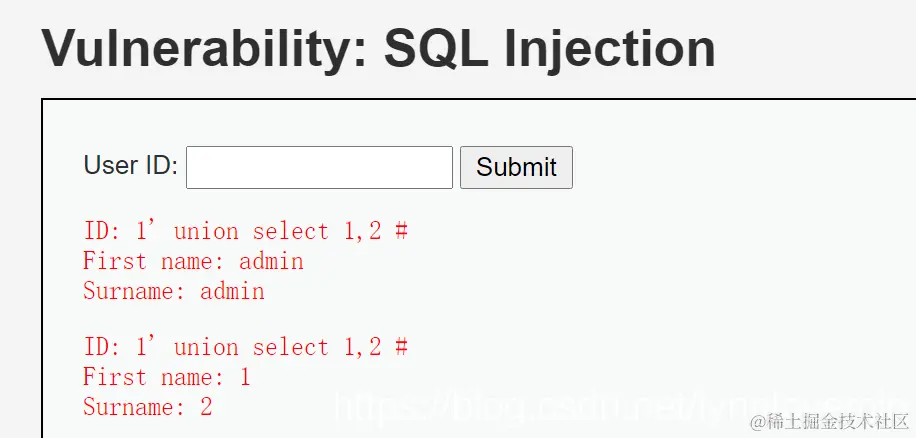Click the word "select" in the second result ID line
Viewport: 916px width, 438px height.
(x=290, y=347)
